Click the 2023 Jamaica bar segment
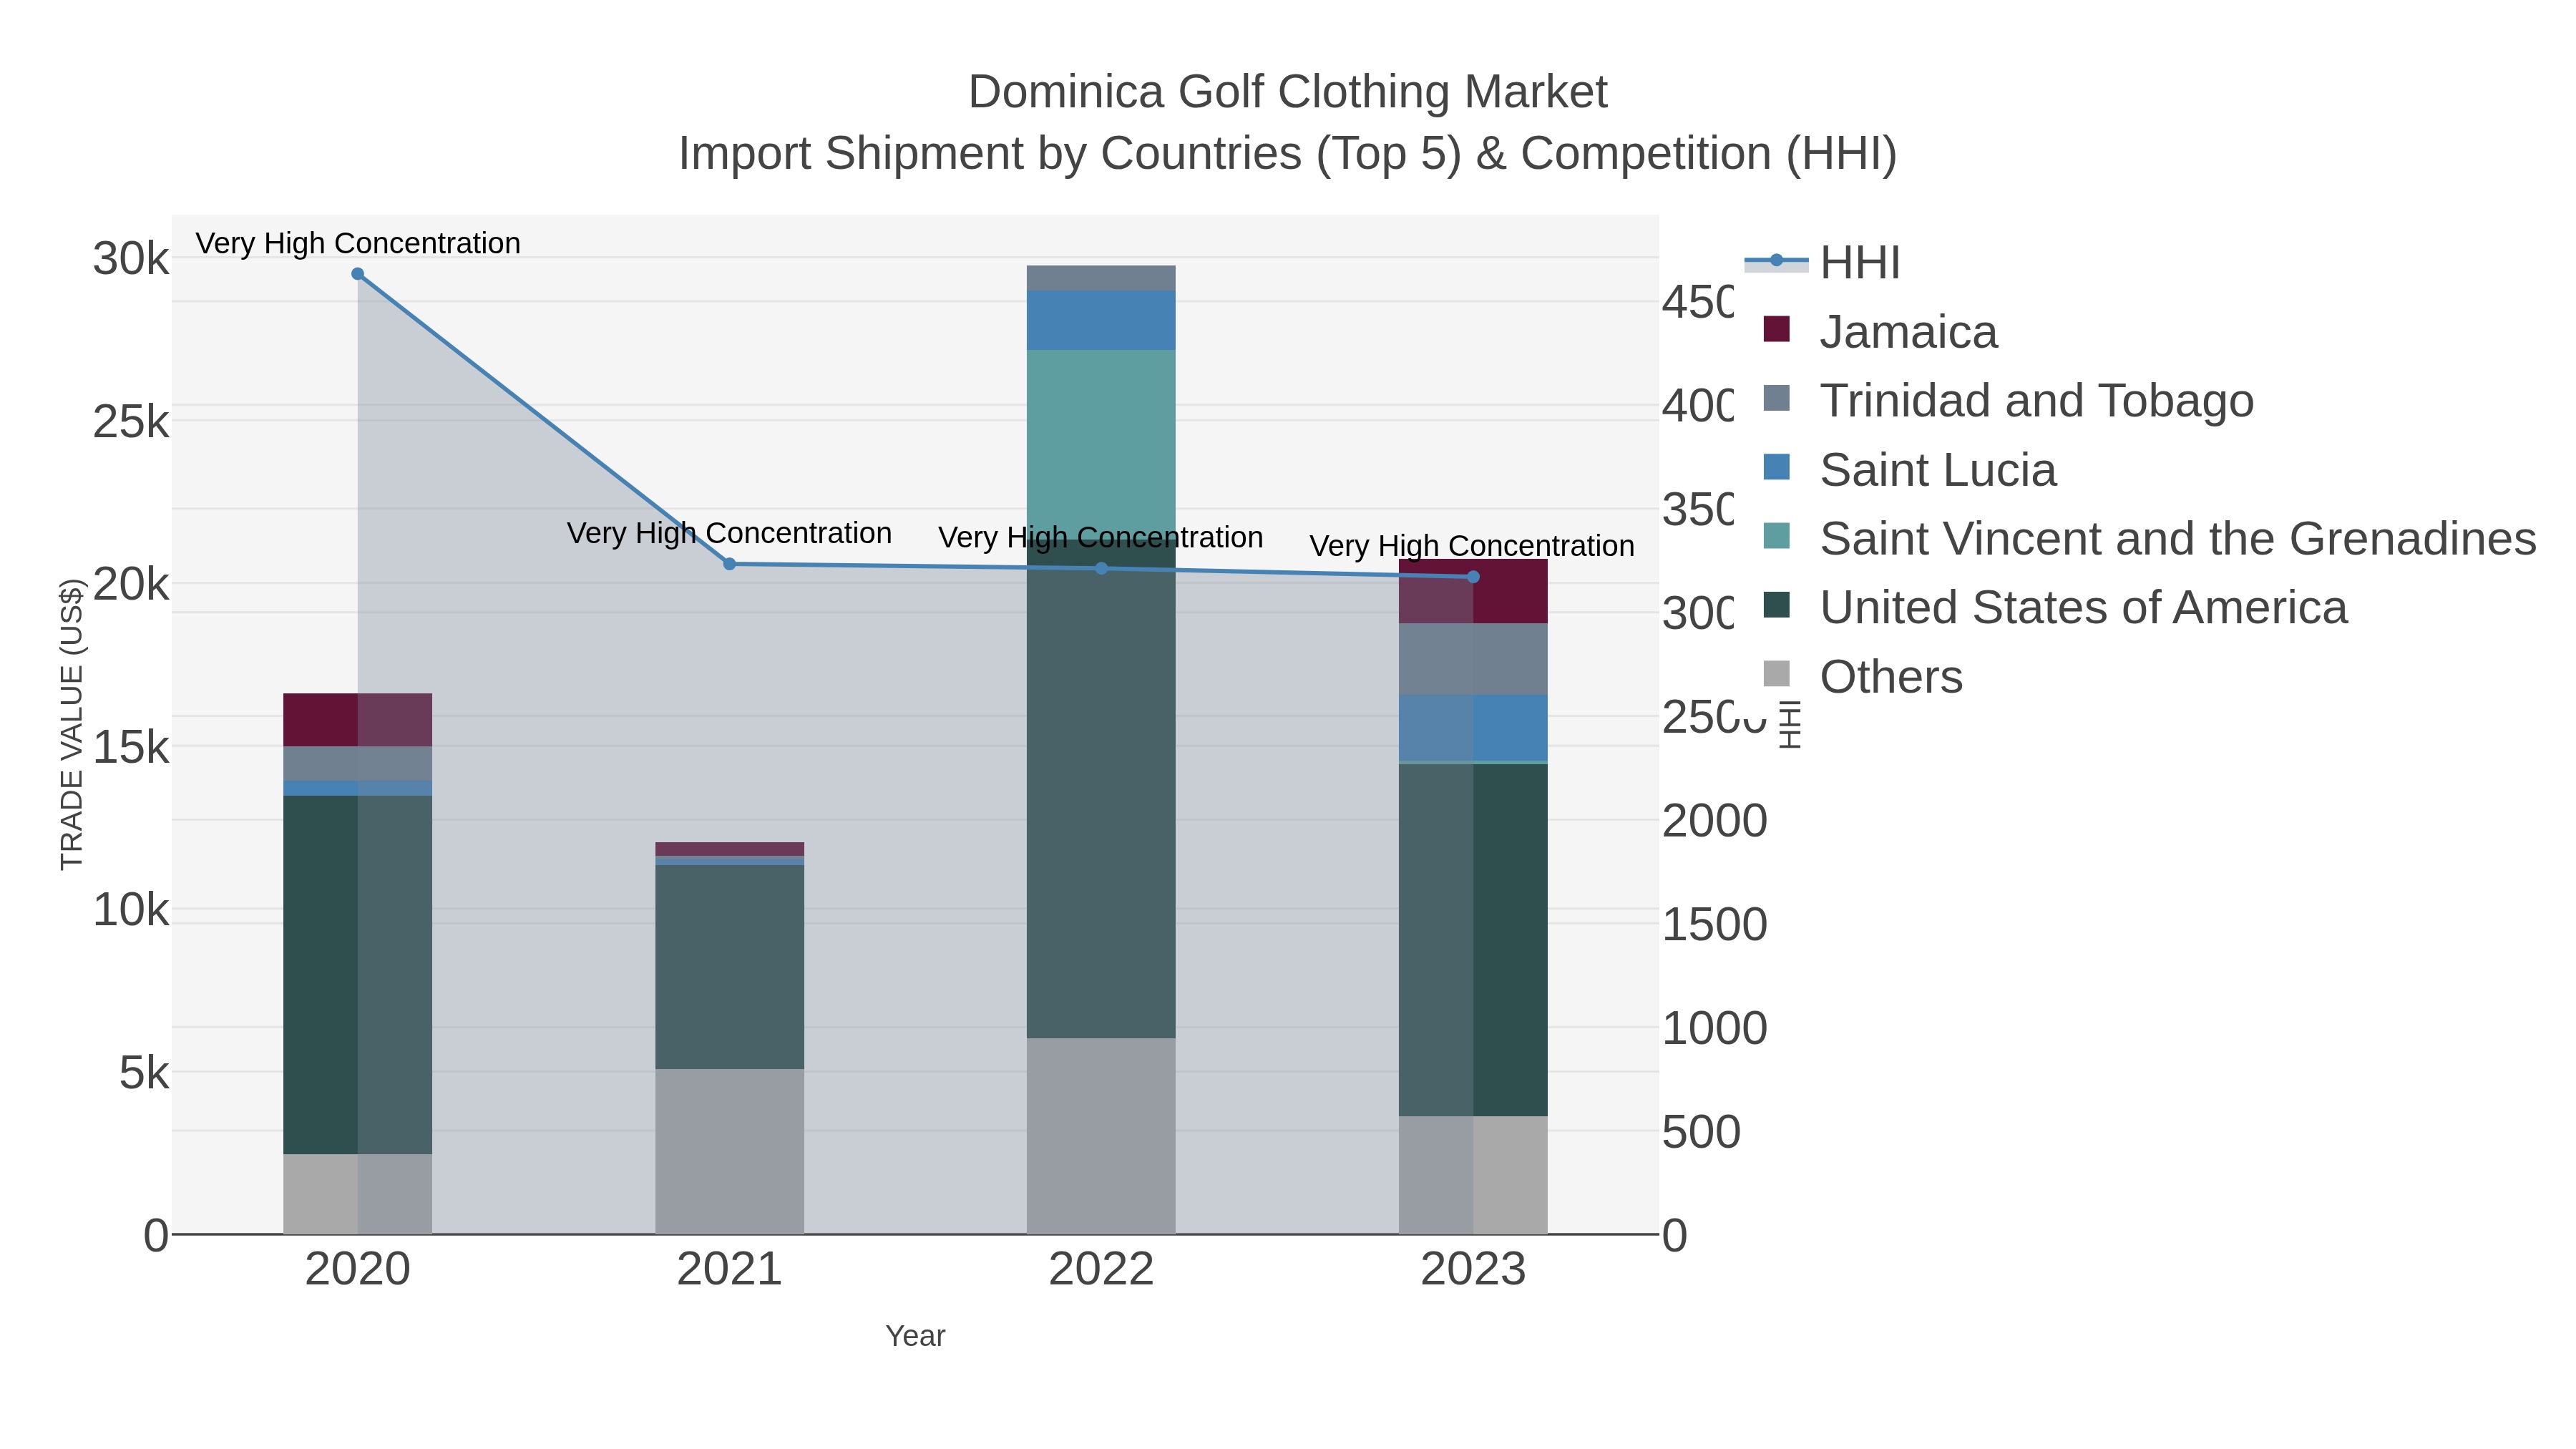This screenshot has height=1449, width=2576. [1473, 592]
